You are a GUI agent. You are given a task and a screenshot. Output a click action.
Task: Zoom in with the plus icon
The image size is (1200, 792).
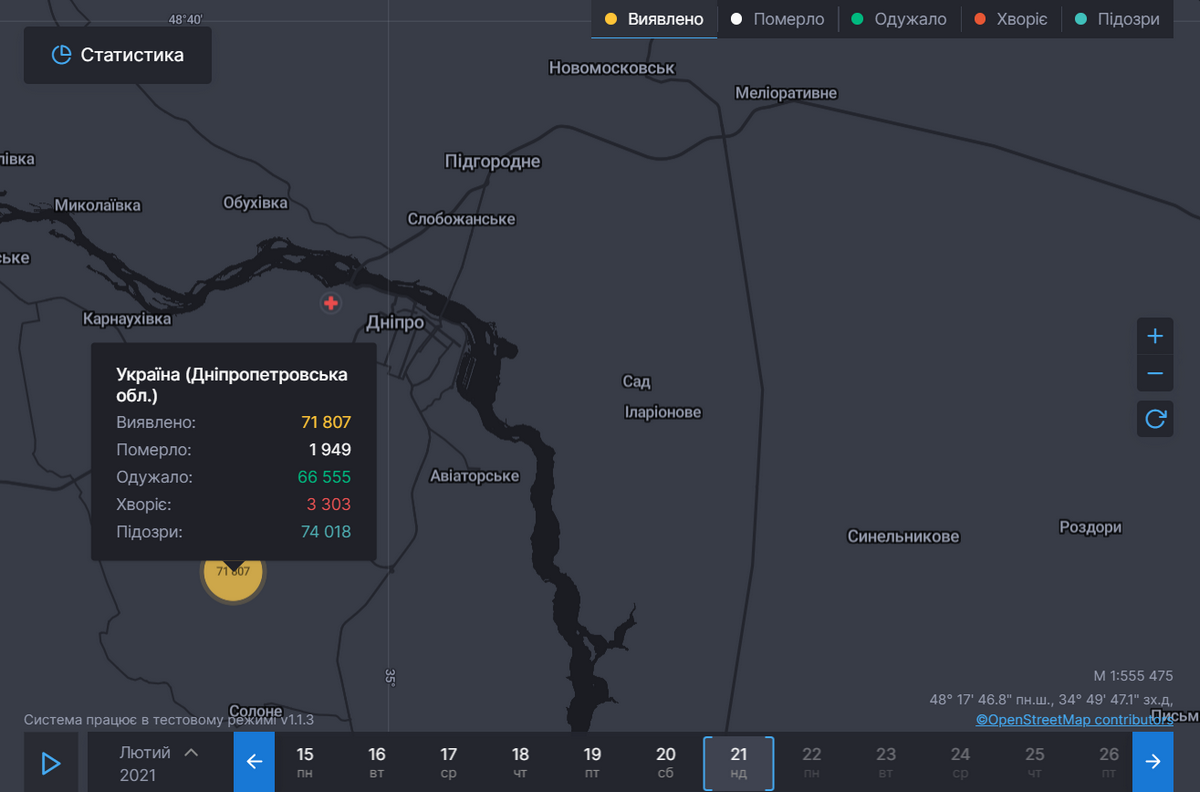tap(1155, 336)
